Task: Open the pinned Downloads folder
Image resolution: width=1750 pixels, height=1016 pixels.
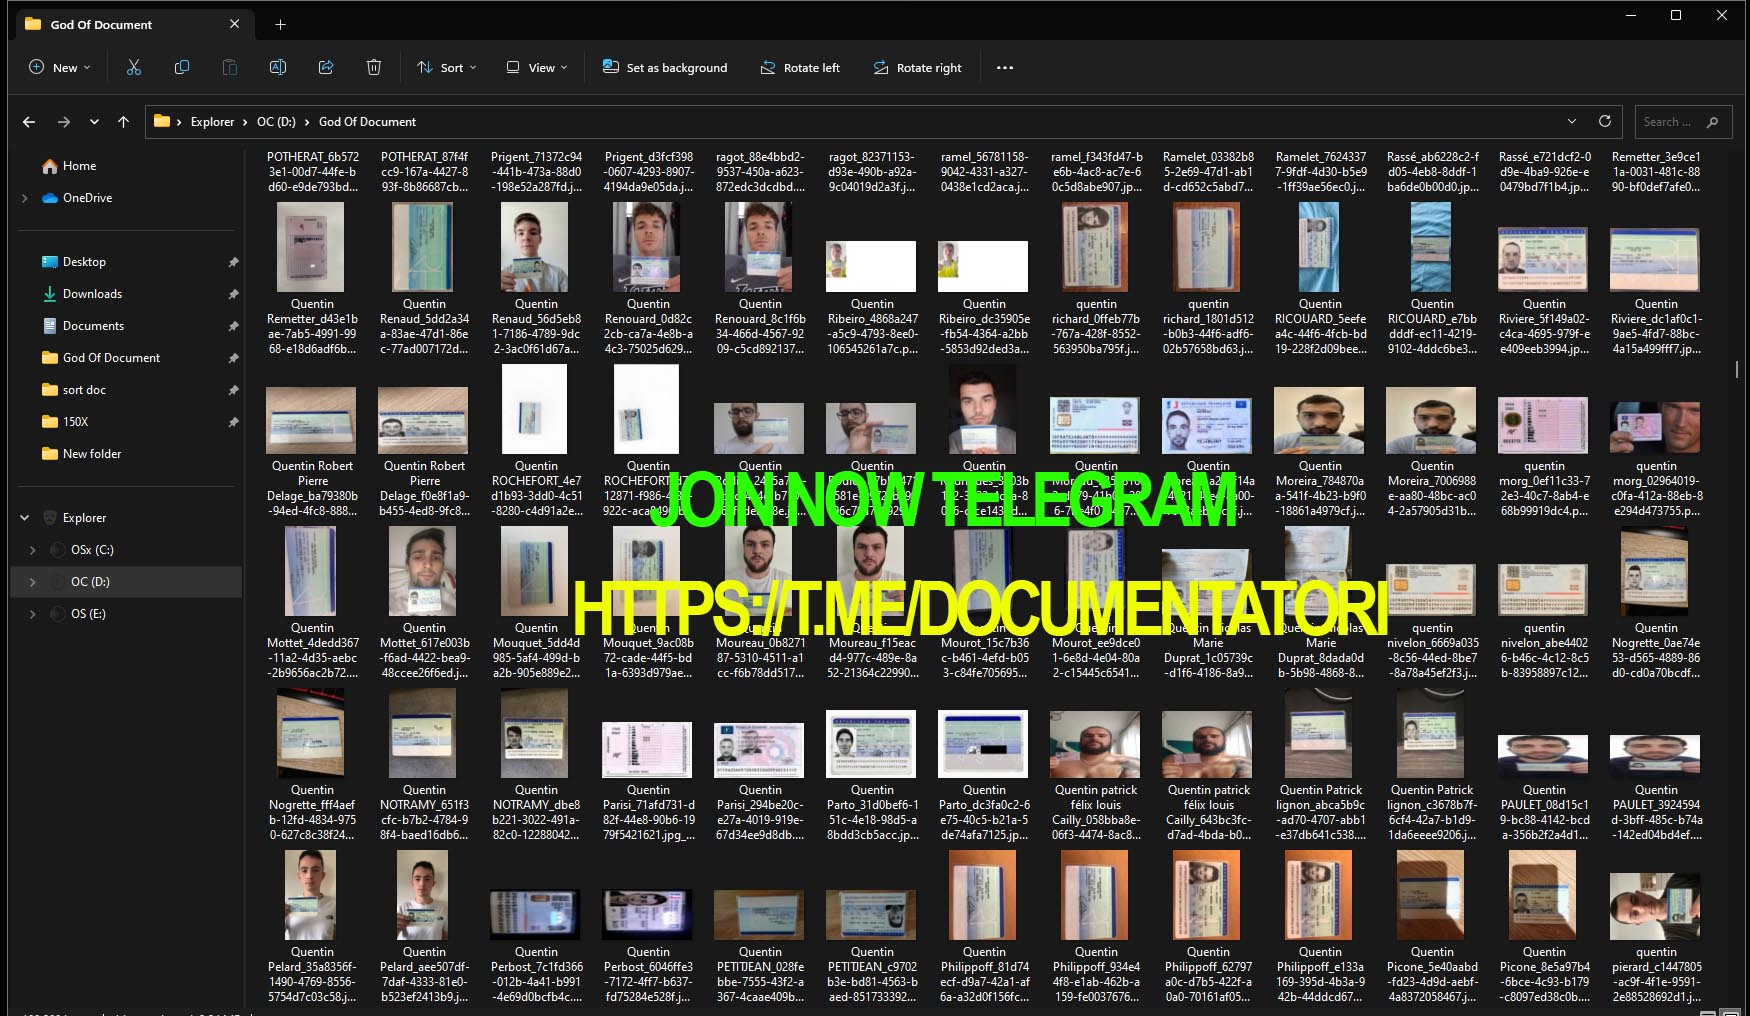Action: [92, 294]
